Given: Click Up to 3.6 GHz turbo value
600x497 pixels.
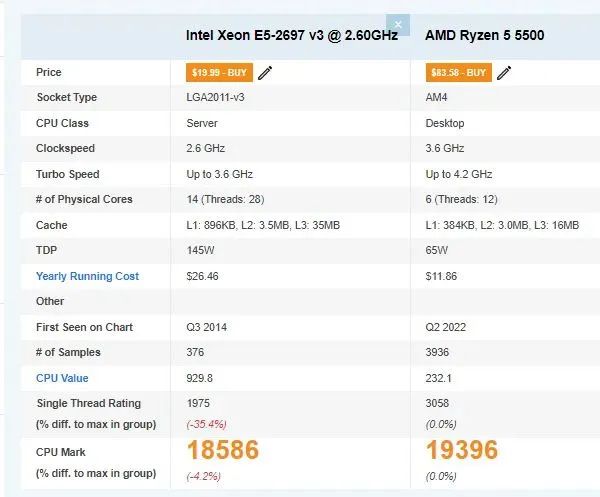Looking at the screenshot, I should 220,174.
